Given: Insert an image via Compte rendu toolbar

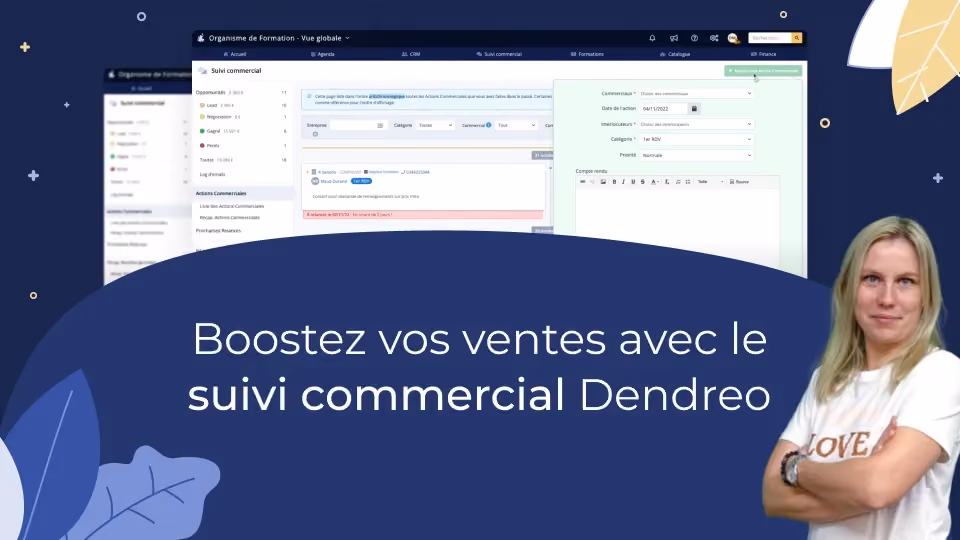Looking at the screenshot, I should coord(603,182).
